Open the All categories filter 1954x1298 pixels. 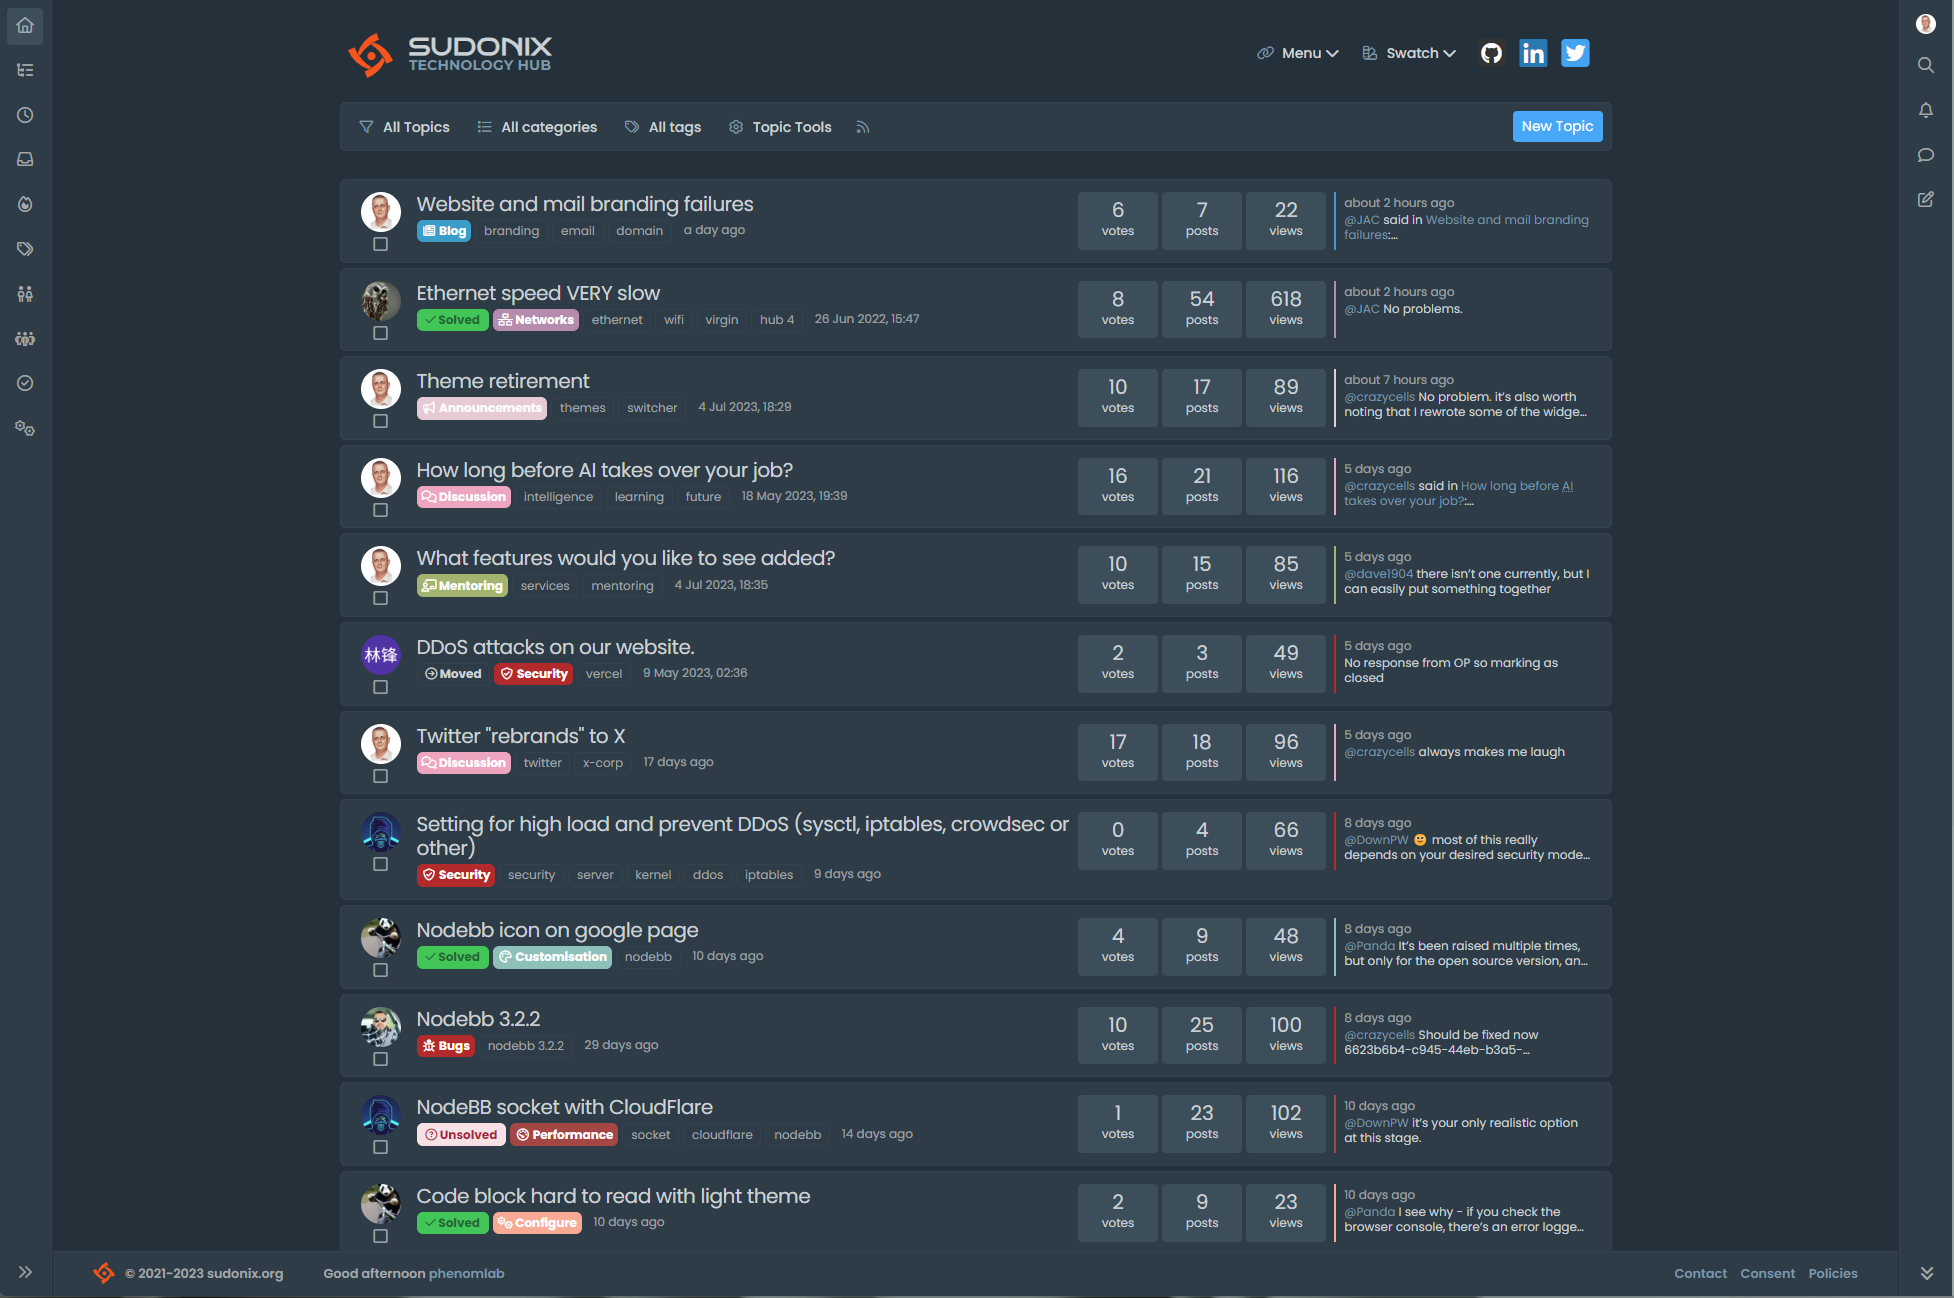(x=537, y=127)
